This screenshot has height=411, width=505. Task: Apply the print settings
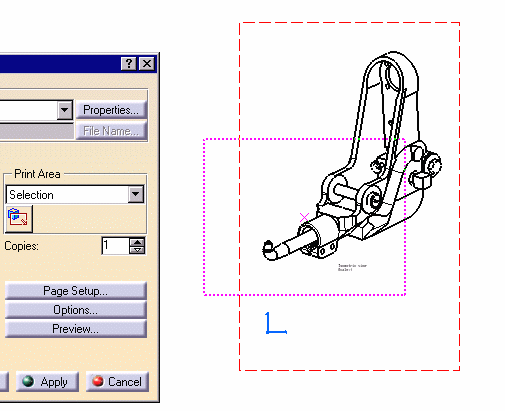pyautogui.click(x=47, y=382)
